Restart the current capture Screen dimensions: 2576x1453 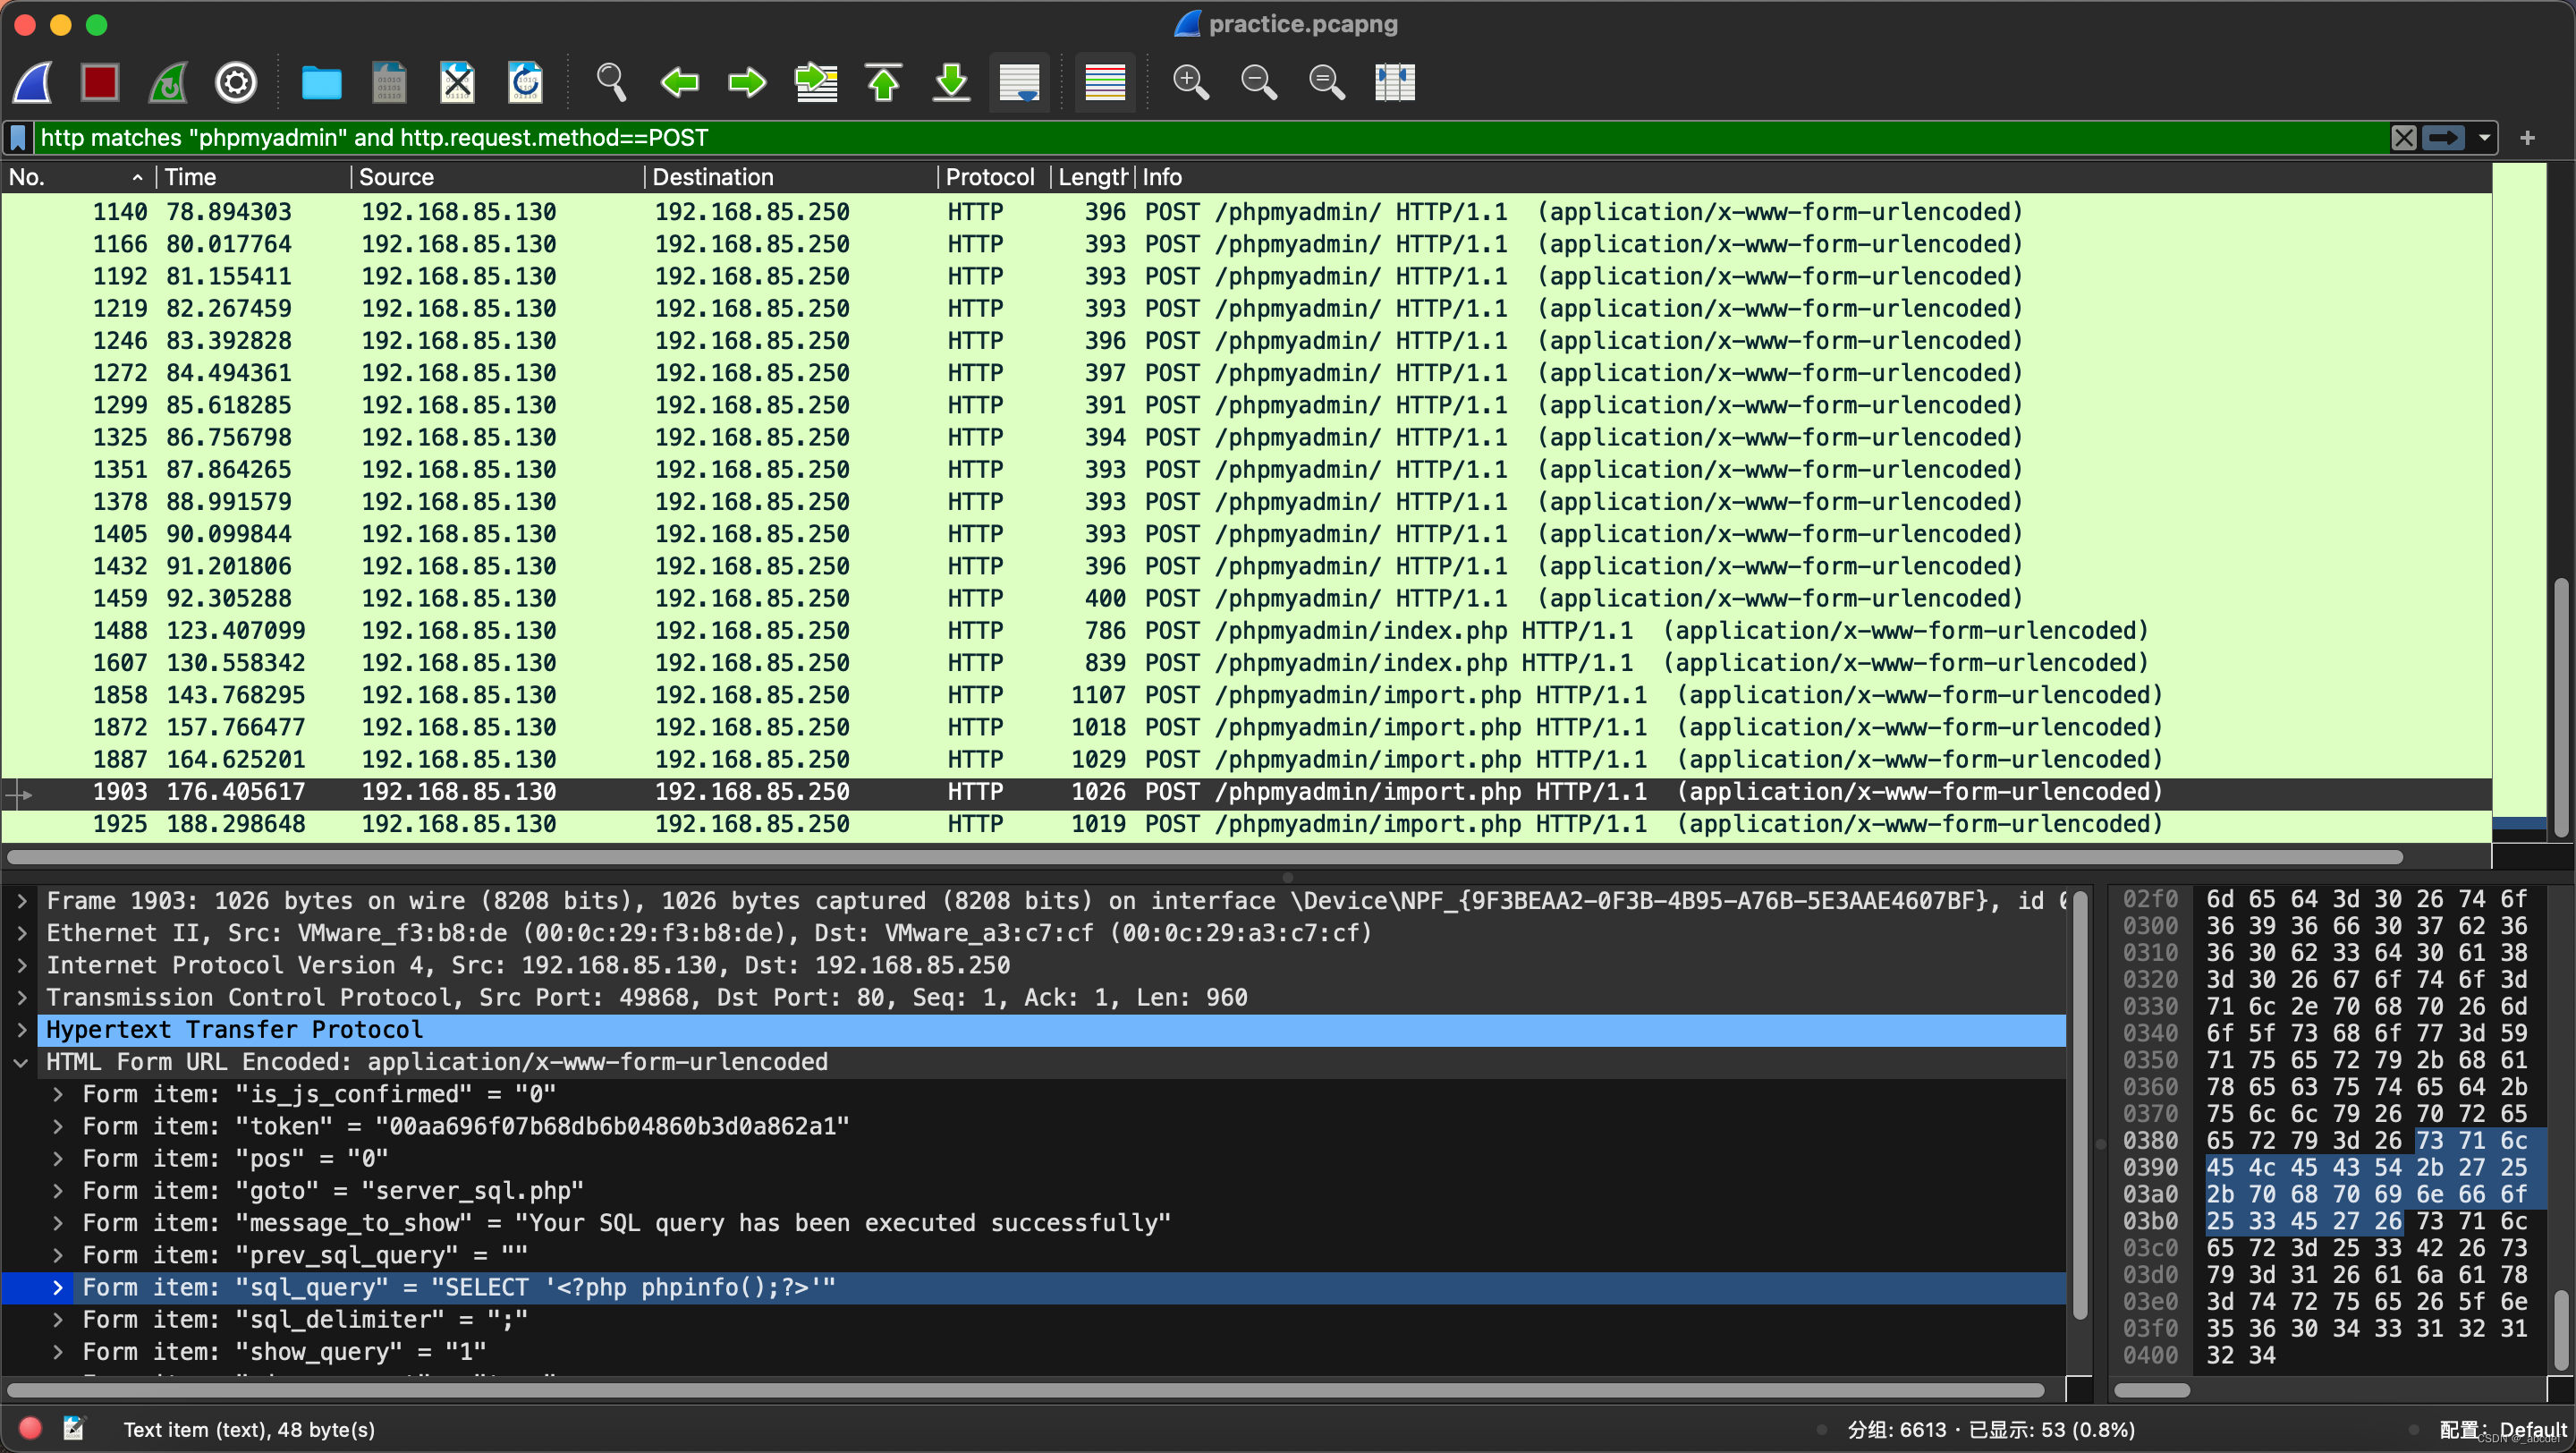tap(168, 82)
